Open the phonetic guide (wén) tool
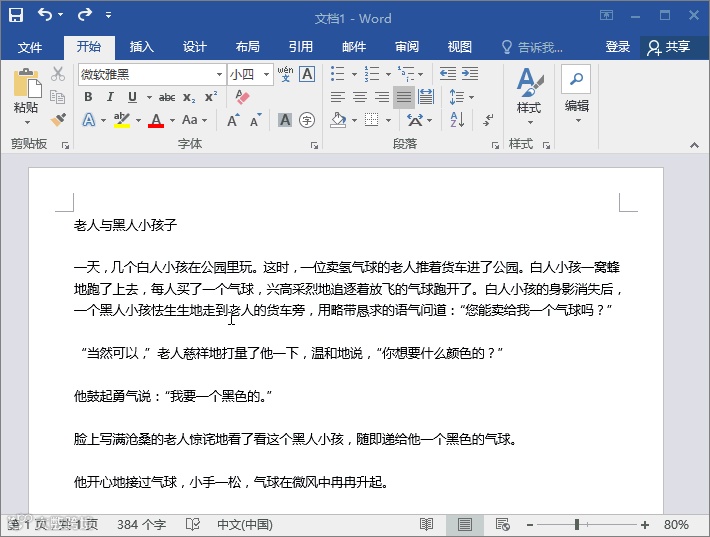710x537 pixels. tap(285, 74)
